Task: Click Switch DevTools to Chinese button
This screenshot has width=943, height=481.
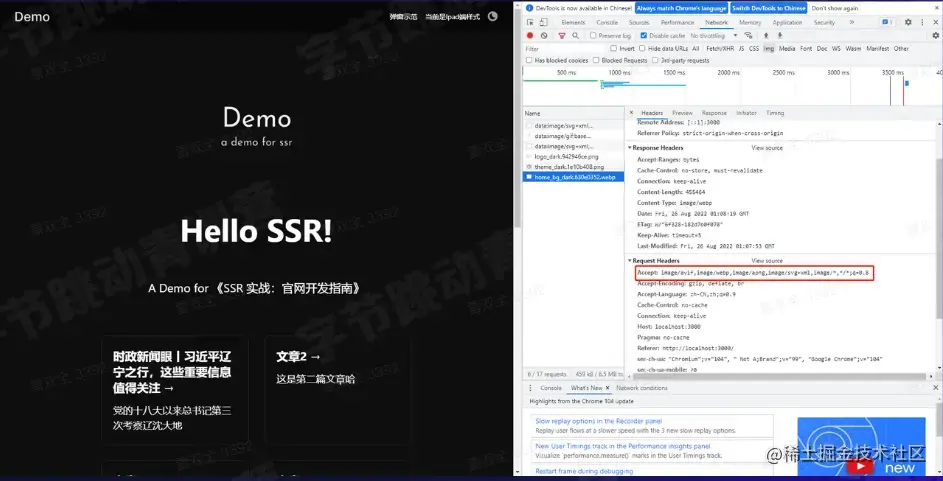Action: pyautogui.click(x=769, y=8)
